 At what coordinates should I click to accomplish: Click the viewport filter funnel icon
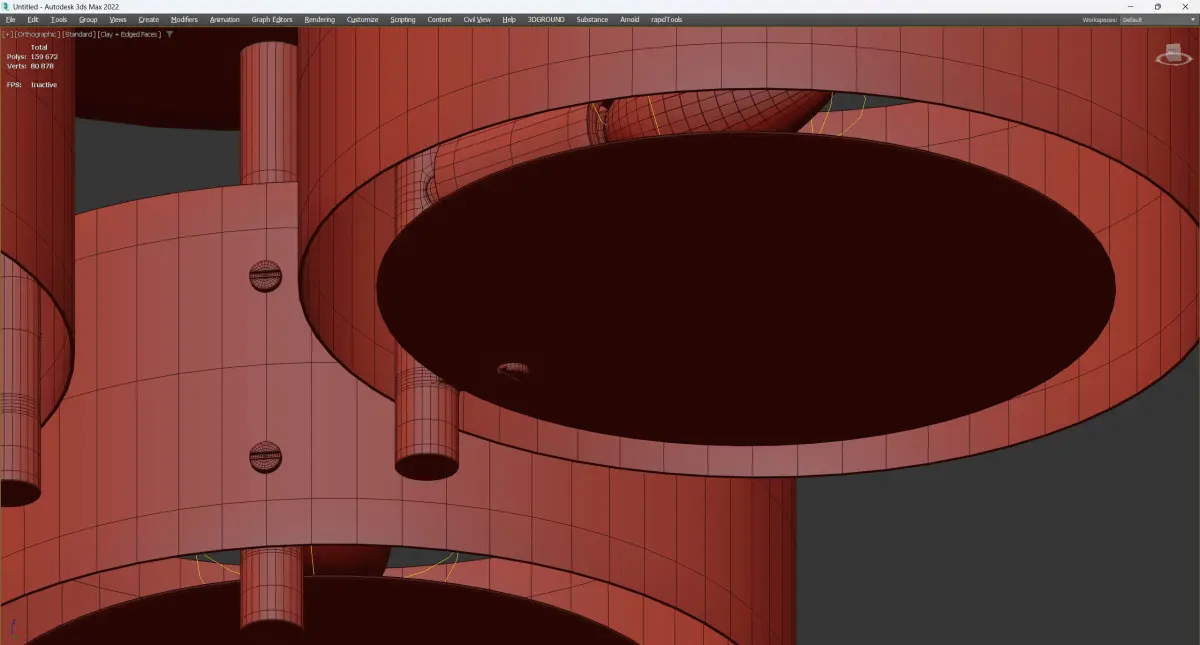coord(170,34)
